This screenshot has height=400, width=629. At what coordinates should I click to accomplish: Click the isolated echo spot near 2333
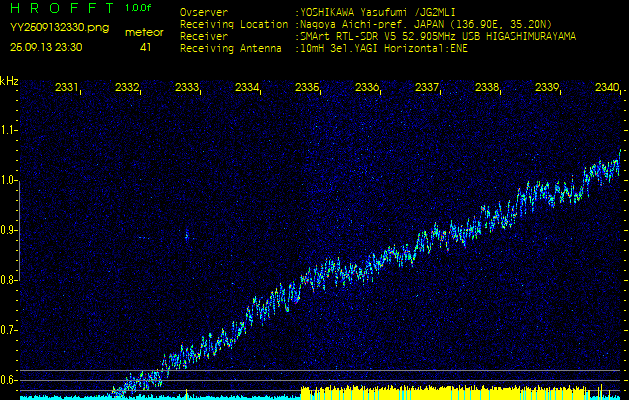[186, 237]
